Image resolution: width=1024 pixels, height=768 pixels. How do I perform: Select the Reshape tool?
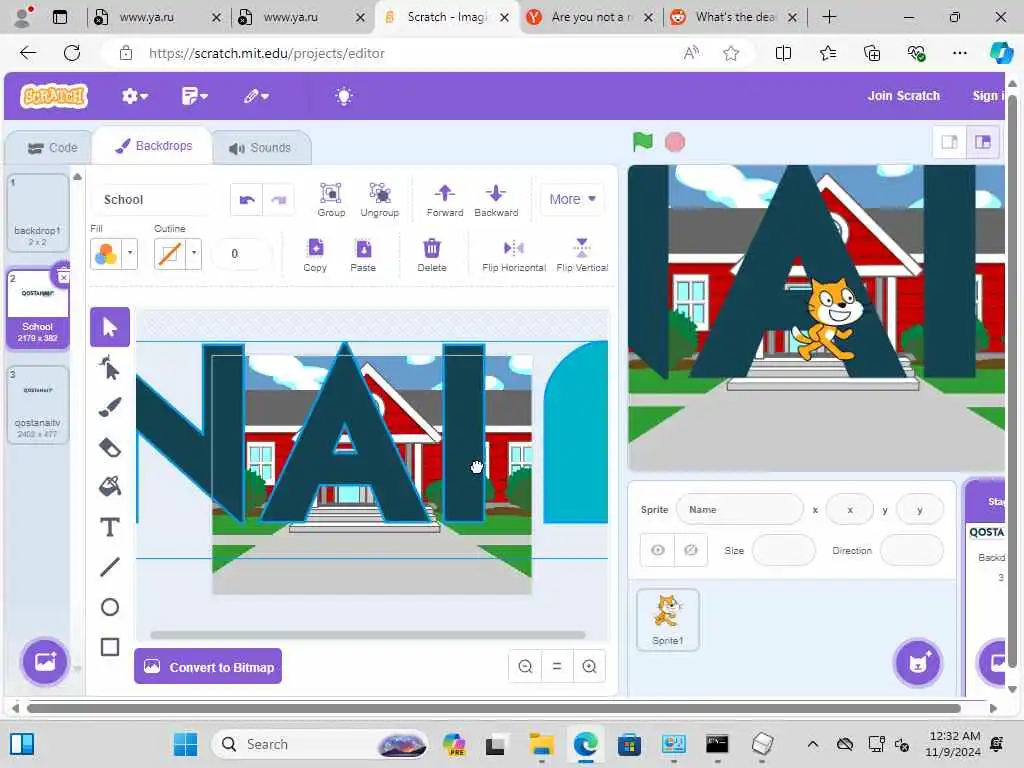[x=110, y=368]
